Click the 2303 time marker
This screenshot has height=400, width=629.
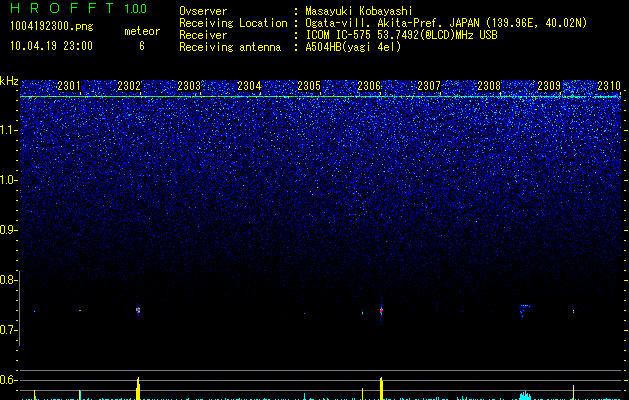point(189,86)
